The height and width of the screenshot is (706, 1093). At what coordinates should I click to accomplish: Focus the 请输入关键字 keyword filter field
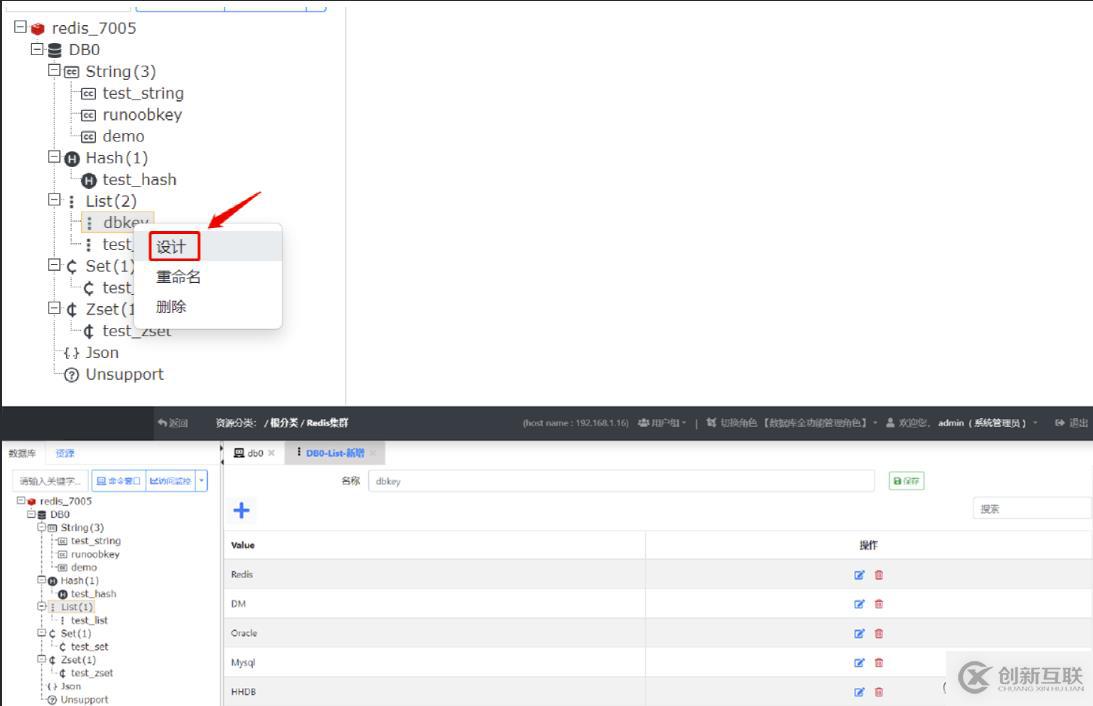click(x=50, y=481)
